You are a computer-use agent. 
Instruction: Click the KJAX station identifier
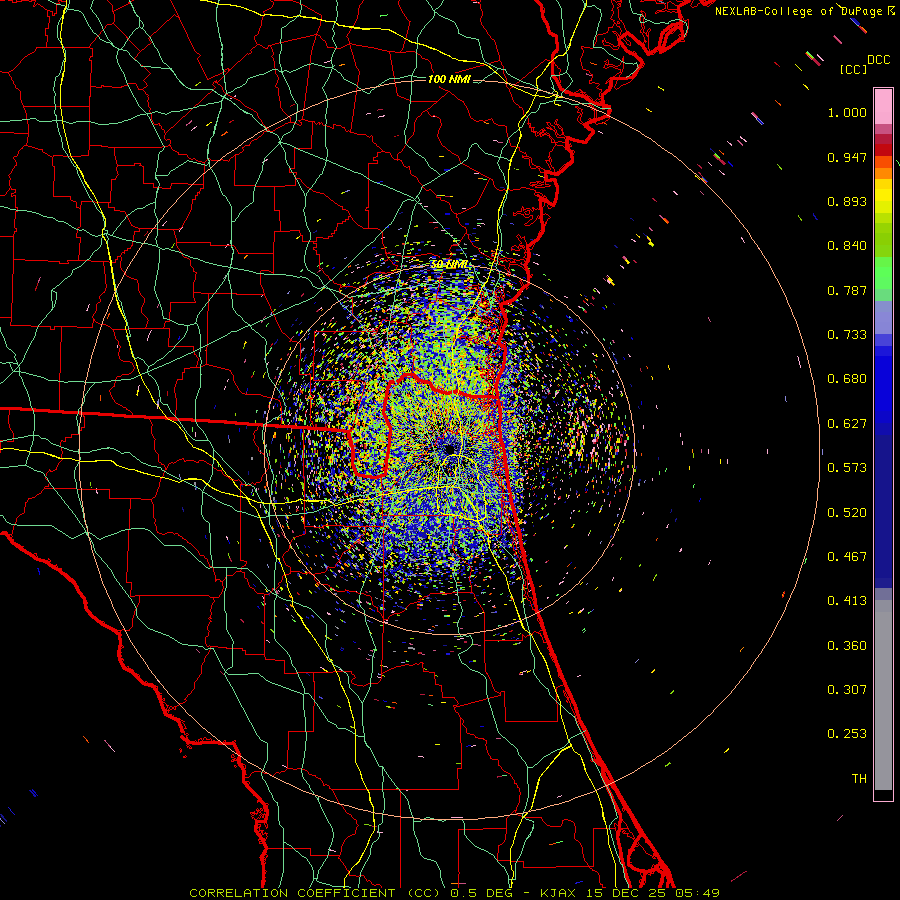(557, 893)
